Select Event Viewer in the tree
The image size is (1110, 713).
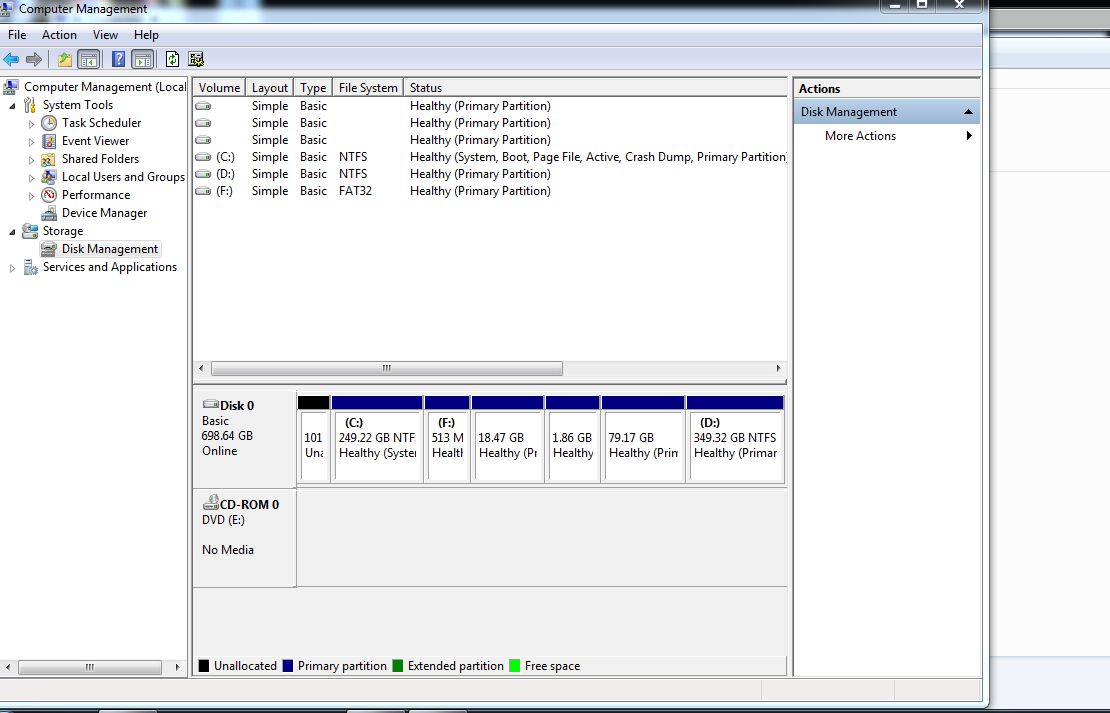coord(95,141)
